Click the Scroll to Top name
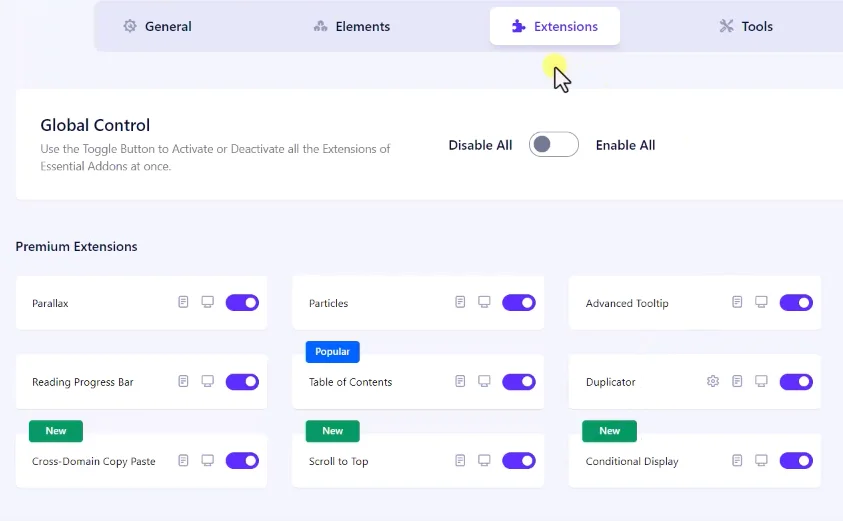 pos(339,461)
